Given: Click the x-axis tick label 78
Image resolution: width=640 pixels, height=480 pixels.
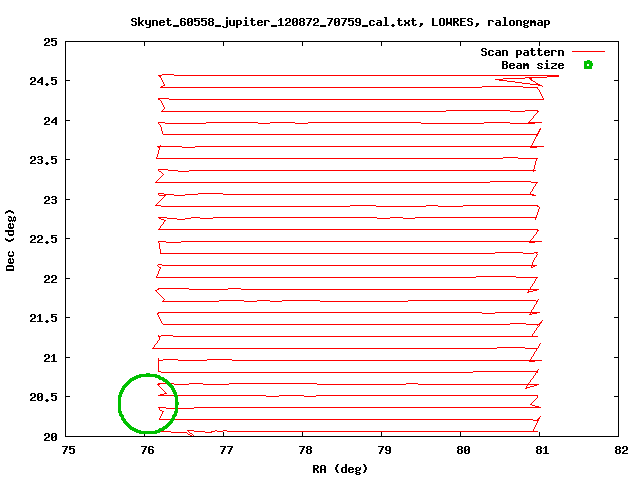Looking at the screenshot, I should point(305,450).
